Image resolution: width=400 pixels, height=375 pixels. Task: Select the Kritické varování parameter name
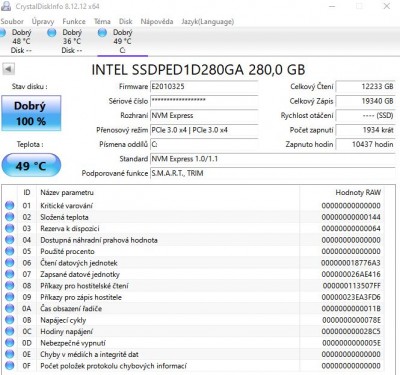(66, 206)
